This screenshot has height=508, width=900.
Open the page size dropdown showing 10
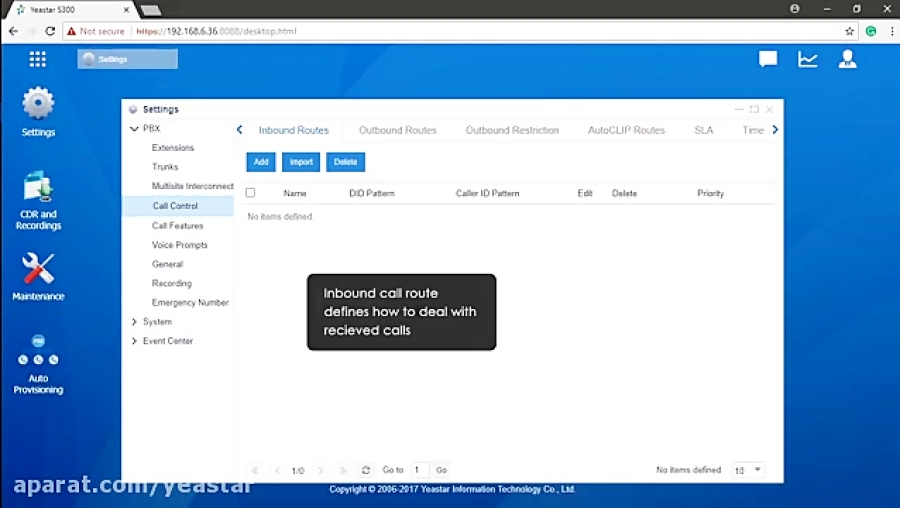point(748,470)
